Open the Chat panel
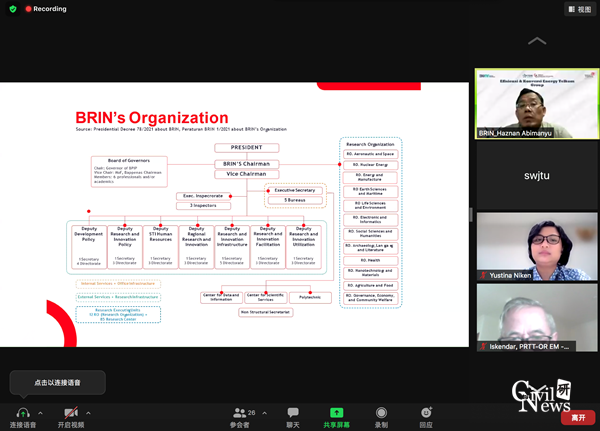This screenshot has height=431, width=600. pyautogui.click(x=293, y=412)
